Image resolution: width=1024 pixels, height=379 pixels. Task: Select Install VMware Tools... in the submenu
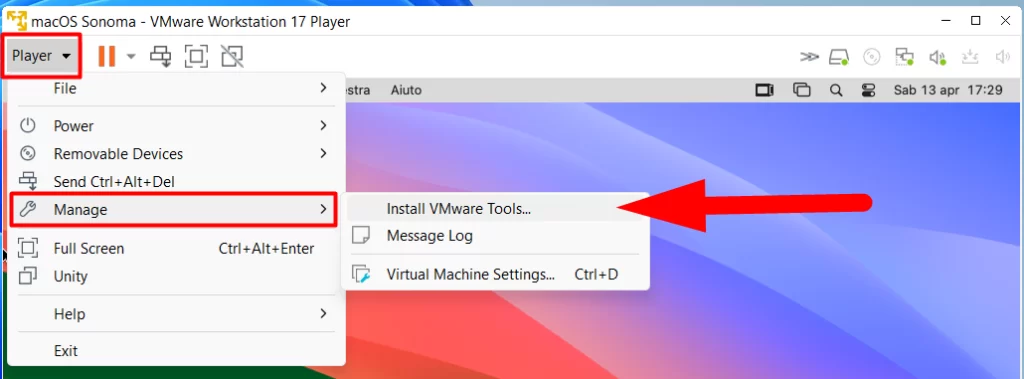(495, 209)
